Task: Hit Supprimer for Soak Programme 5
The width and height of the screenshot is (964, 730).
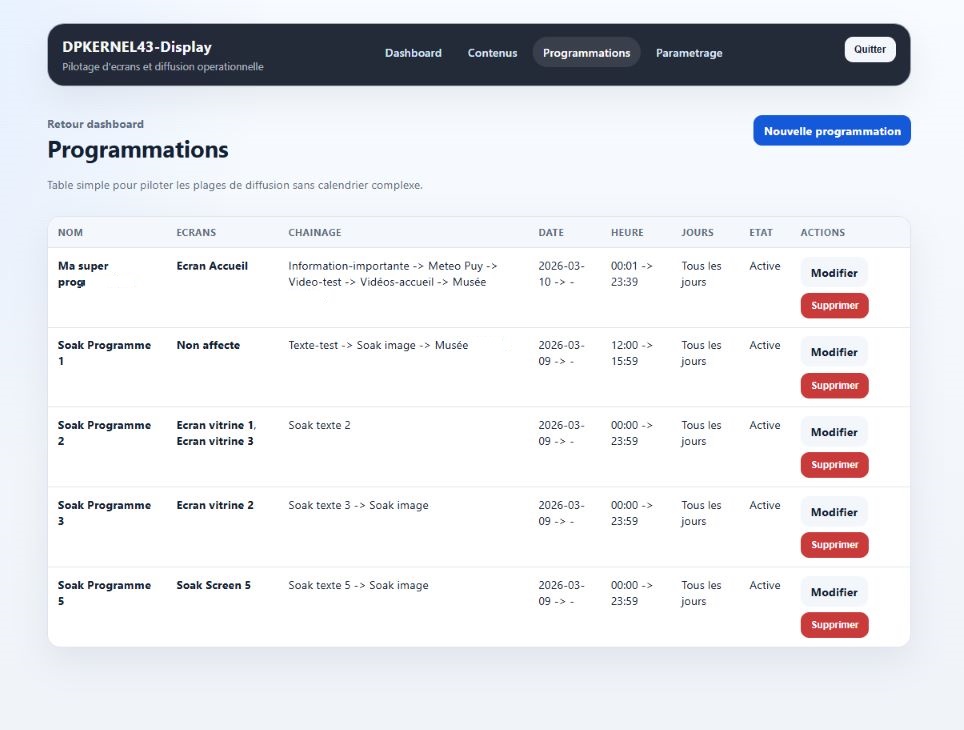Action: (834, 625)
